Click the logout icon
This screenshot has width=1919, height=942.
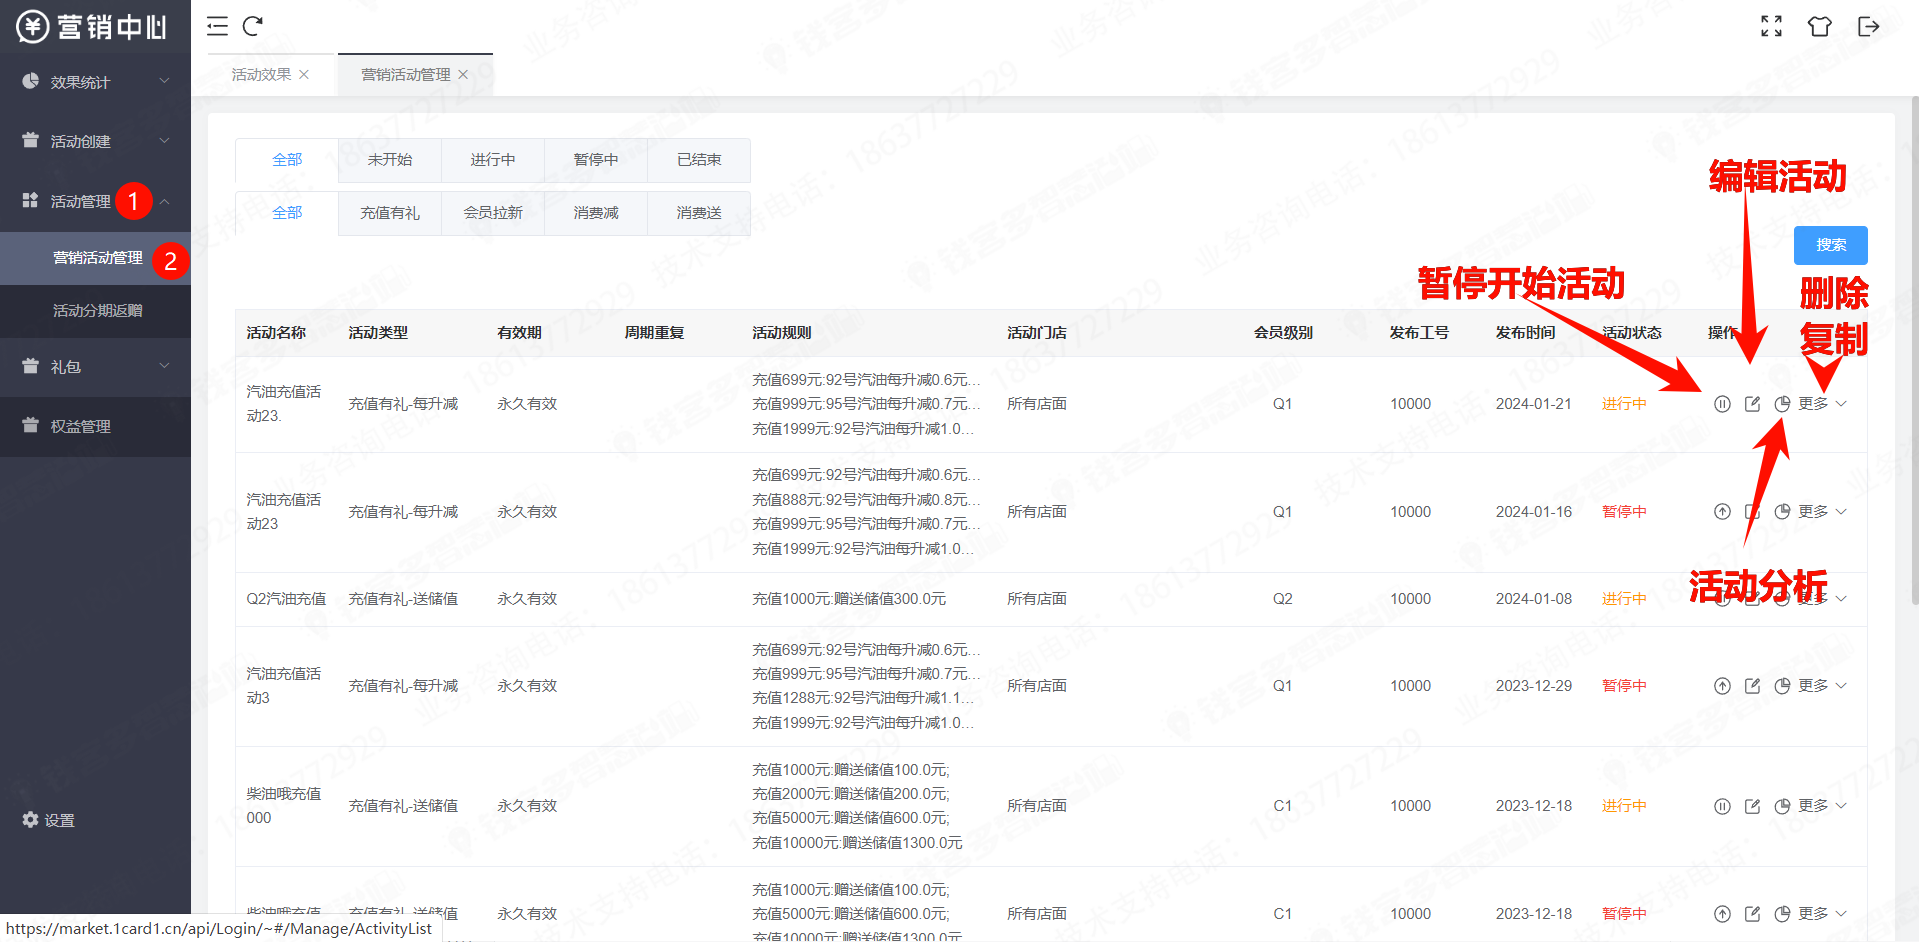pyautogui.click(x=1868, y=26)
